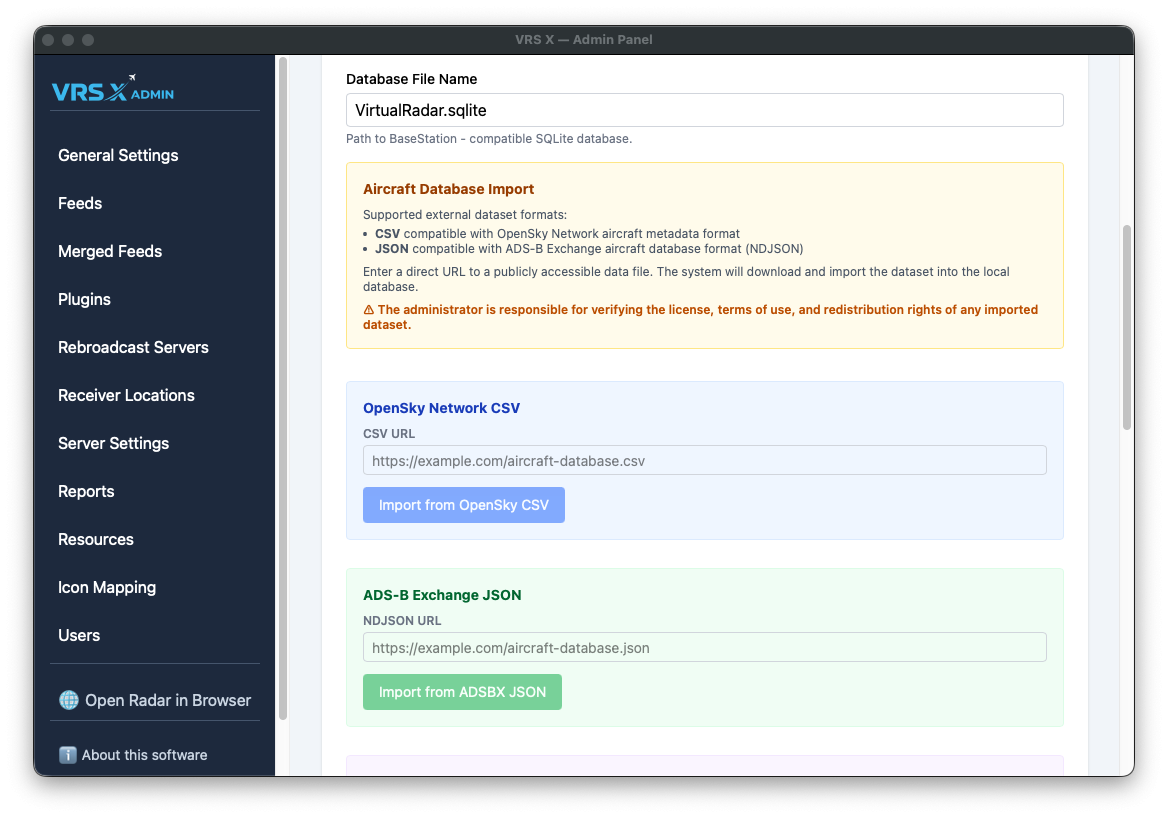This screenshot has width=1168, height=818.
Task: Navigate to Rebroadcast Servers
Action: (133, 347)
